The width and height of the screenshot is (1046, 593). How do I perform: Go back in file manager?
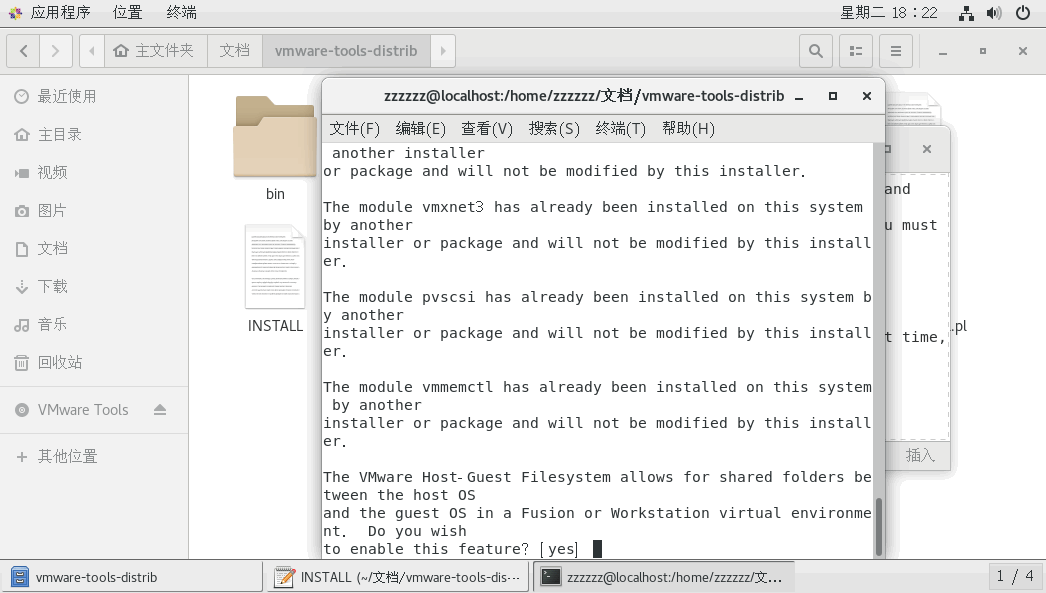pyautogui.click(x=23, y=51)
